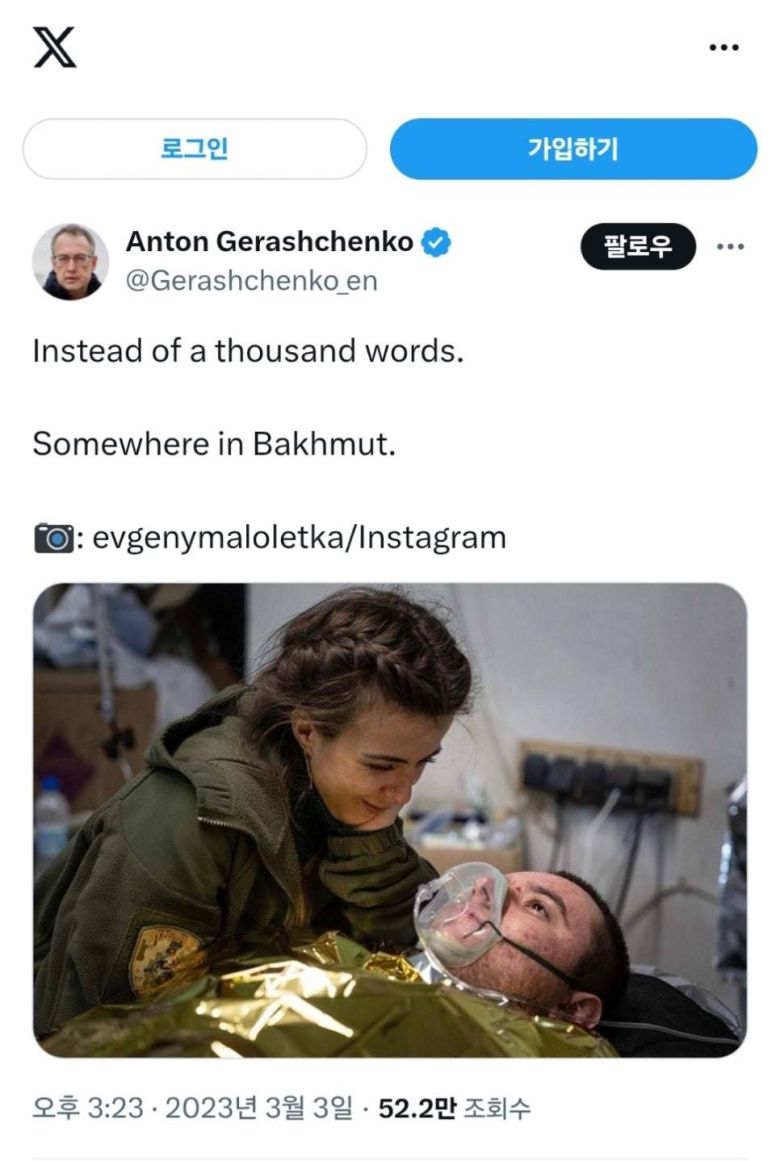
Task: Open the tweet's more options dots
Action: [x=730, y=247]
